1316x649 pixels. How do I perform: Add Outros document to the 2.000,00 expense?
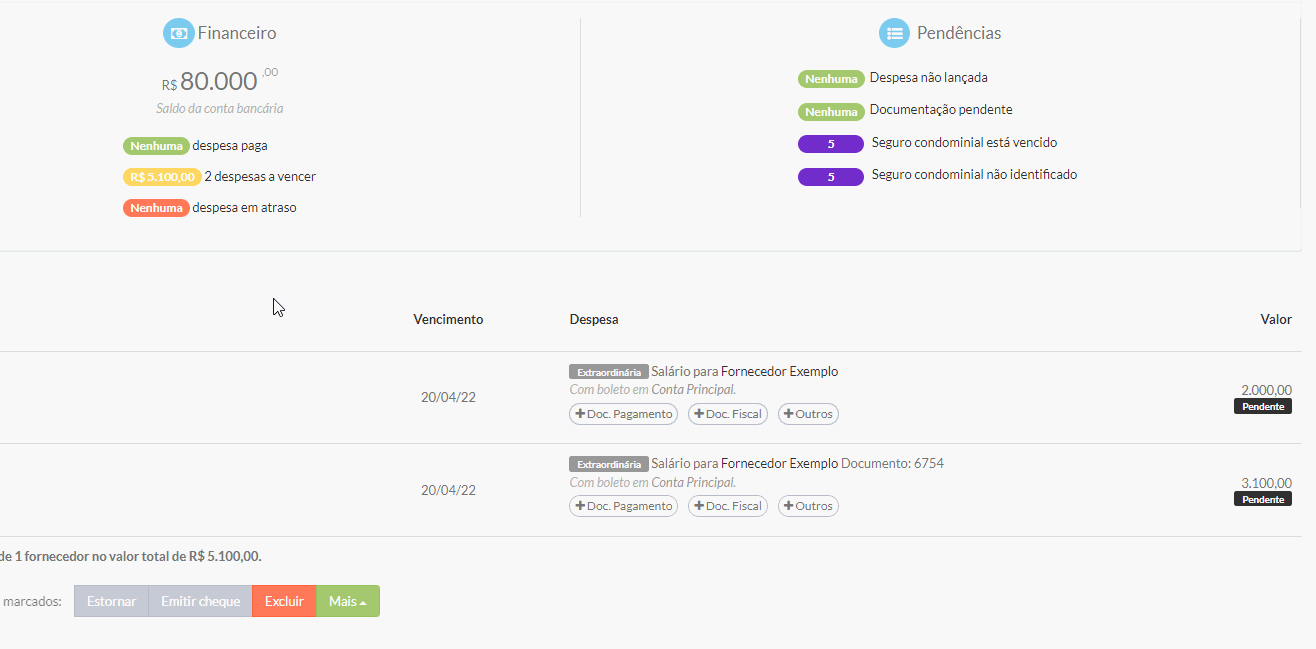point(808,414)
